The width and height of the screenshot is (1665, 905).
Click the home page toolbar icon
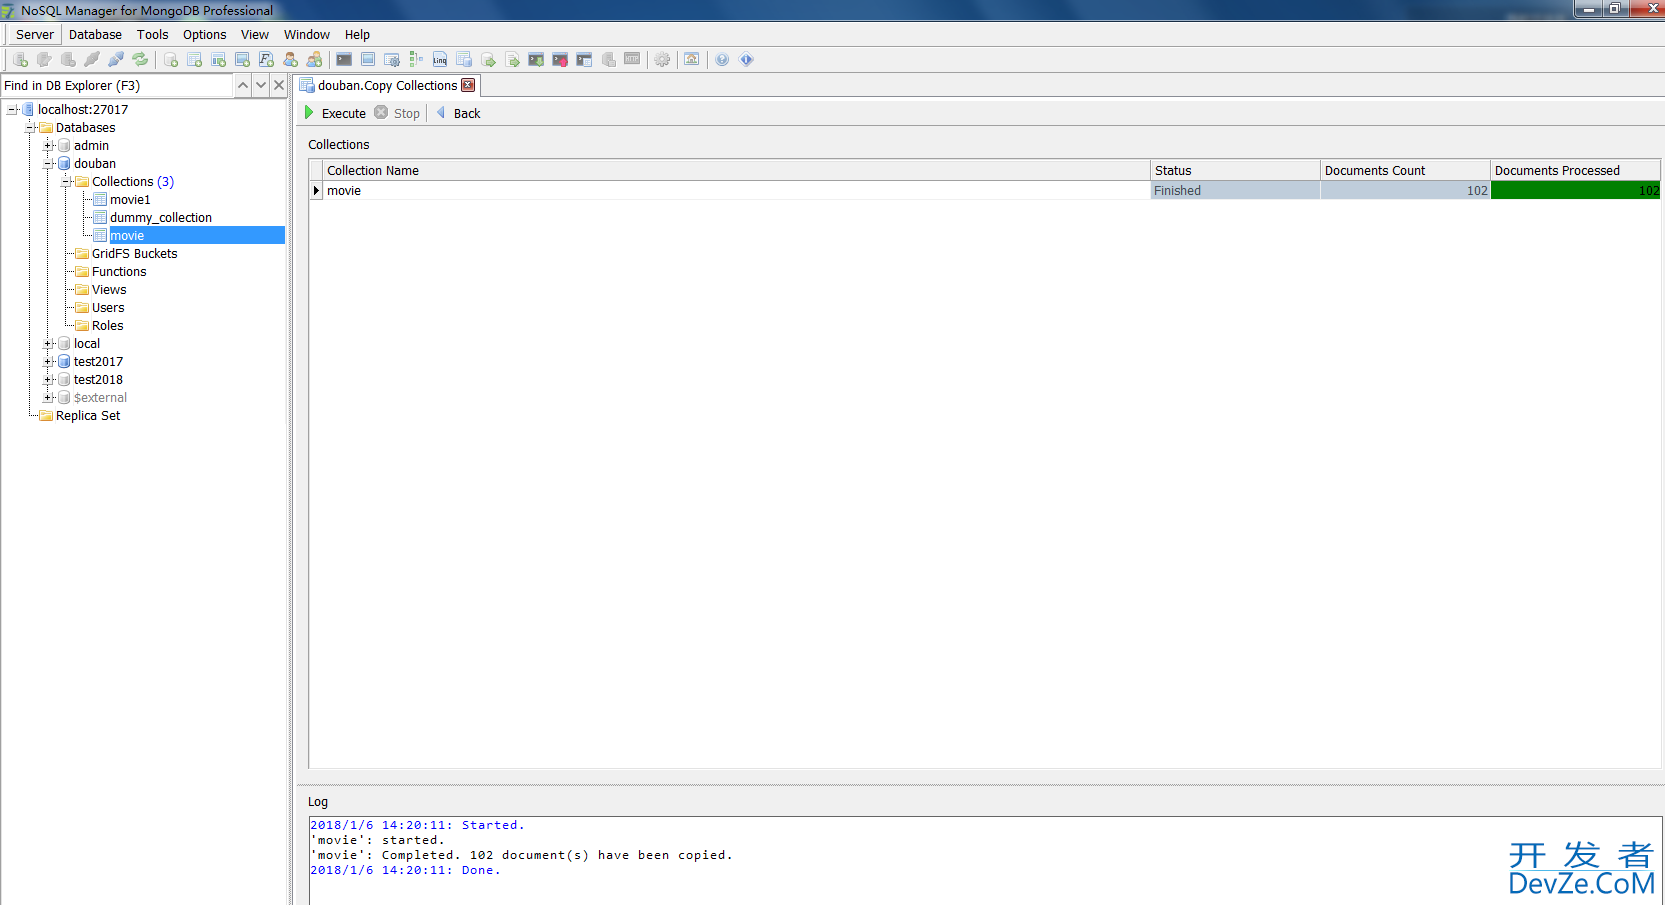(692, 59)
